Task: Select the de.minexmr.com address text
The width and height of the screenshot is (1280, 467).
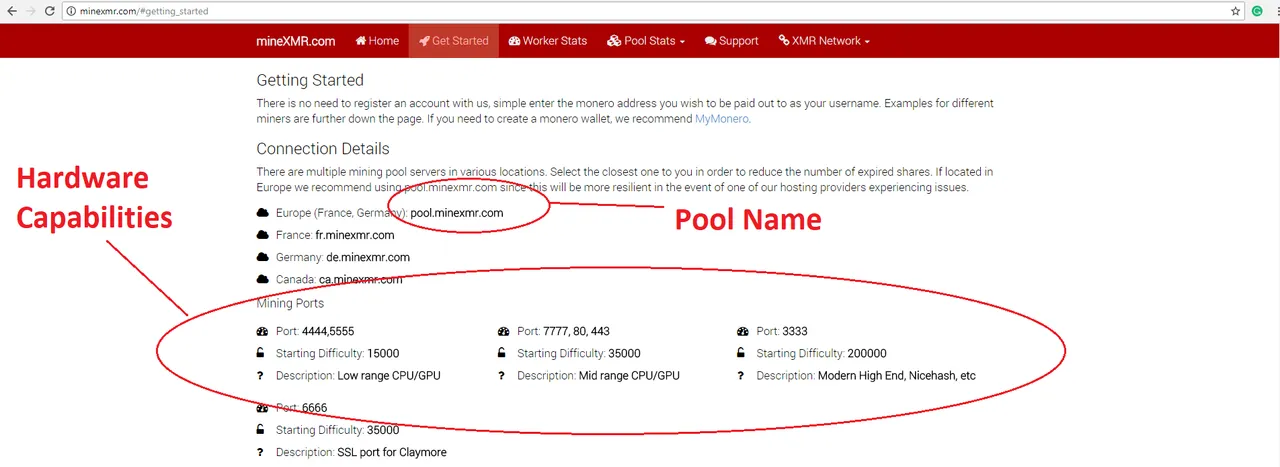Action: pos(368,257)
